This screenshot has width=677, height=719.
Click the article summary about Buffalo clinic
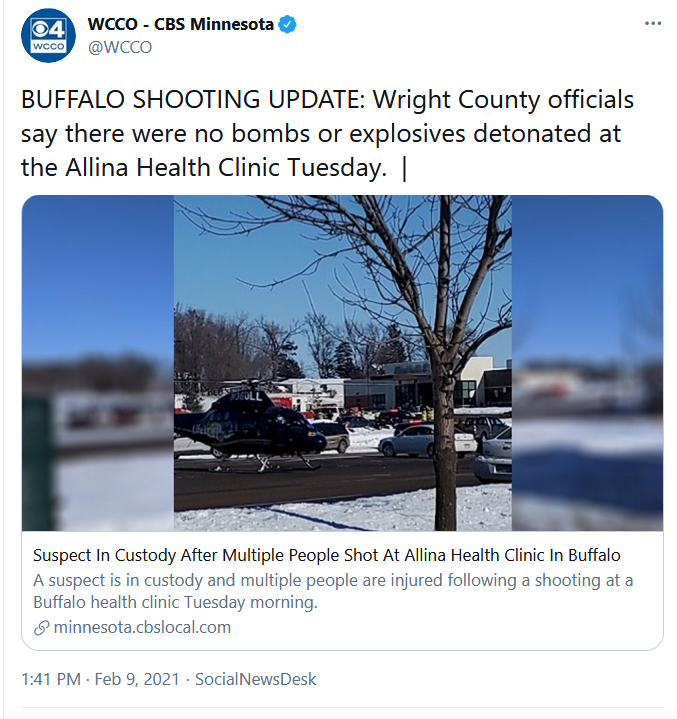333,591
